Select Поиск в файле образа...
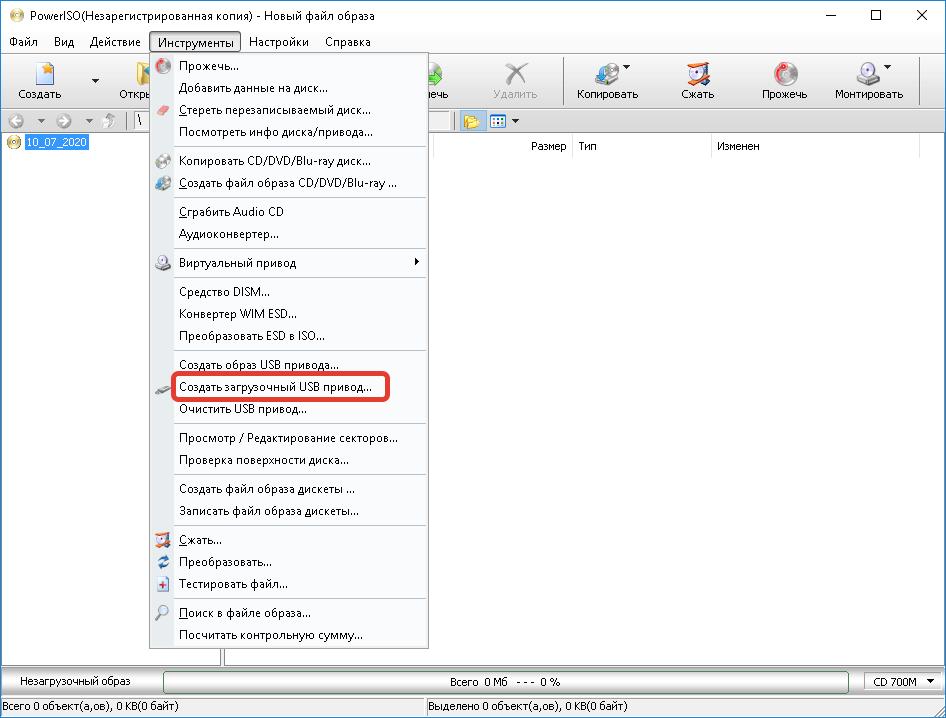Screen dimensions: 946x718 (x=289, y=613)
